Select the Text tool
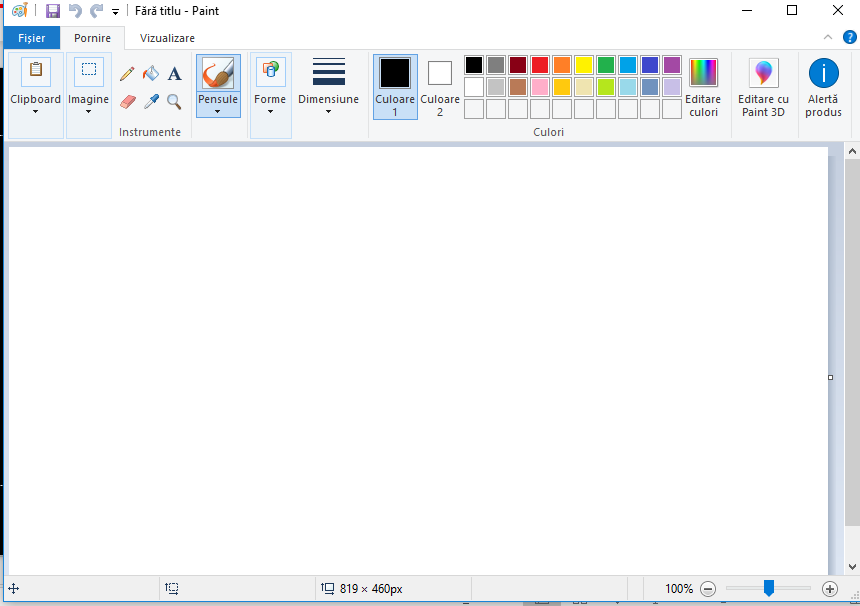This screenshot has width=860, height=606. point(174,73)
